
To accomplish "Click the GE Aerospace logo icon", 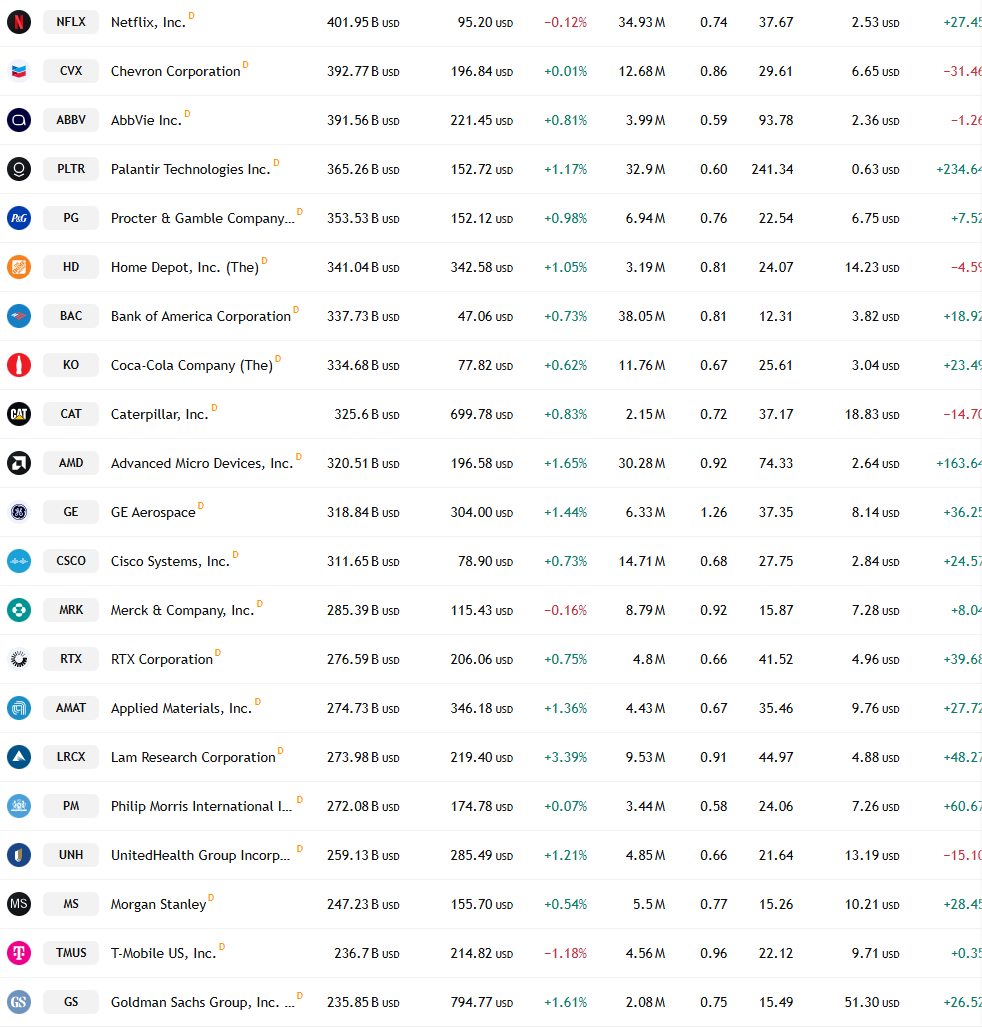I will point(19,512).
